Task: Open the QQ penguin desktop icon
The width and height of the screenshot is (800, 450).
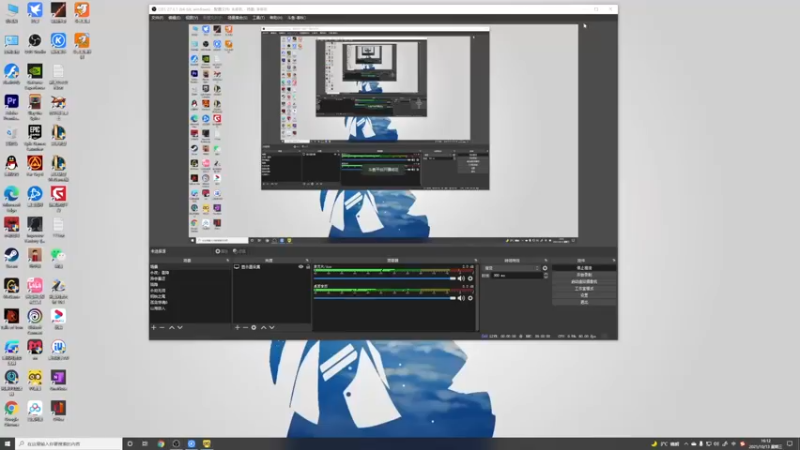Action: click(x=11, y=166)
